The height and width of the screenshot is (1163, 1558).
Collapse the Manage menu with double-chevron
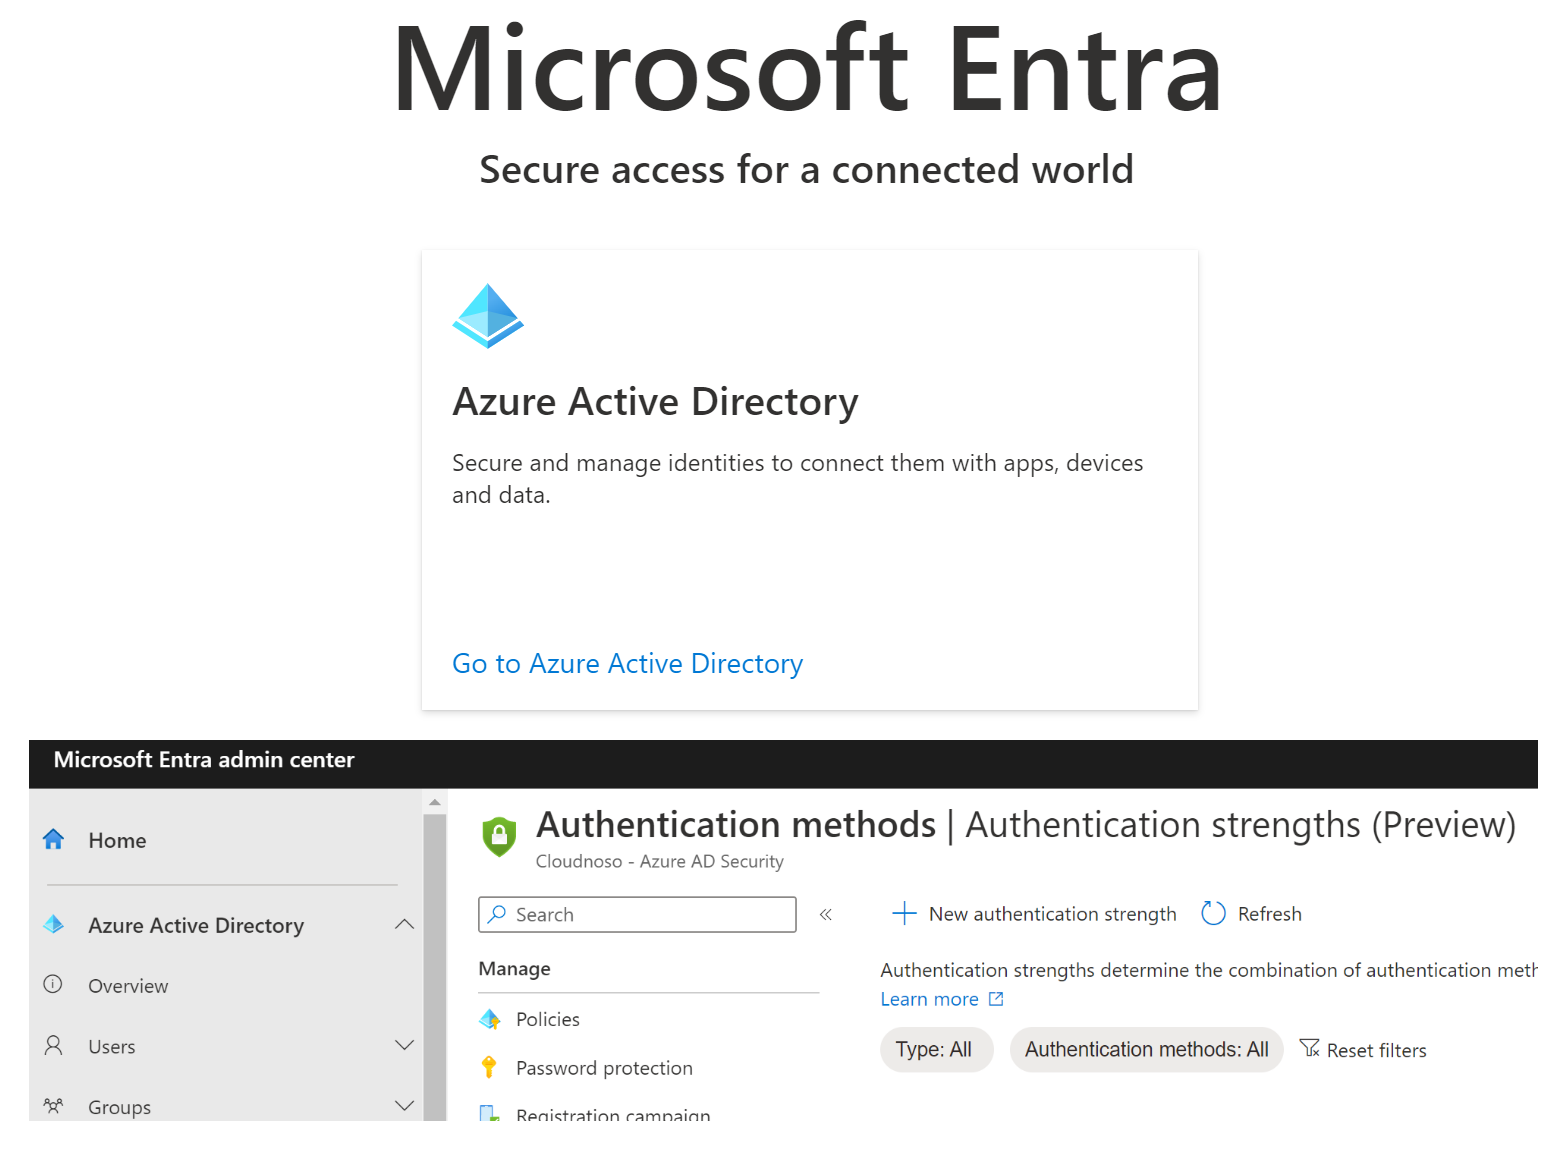pos(826,915)
